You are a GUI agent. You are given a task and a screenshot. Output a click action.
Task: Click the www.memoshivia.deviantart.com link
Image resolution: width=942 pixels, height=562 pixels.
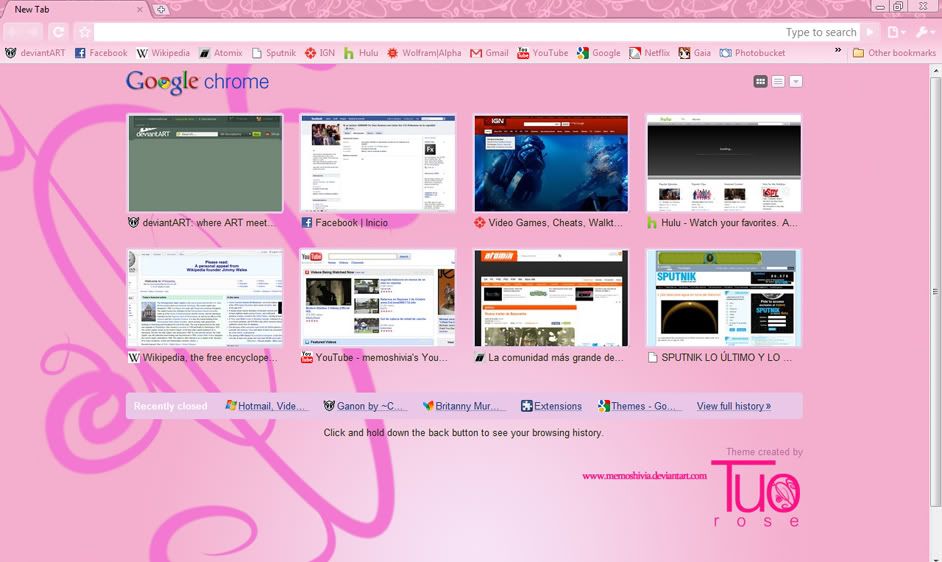click(x=644, y=475)
